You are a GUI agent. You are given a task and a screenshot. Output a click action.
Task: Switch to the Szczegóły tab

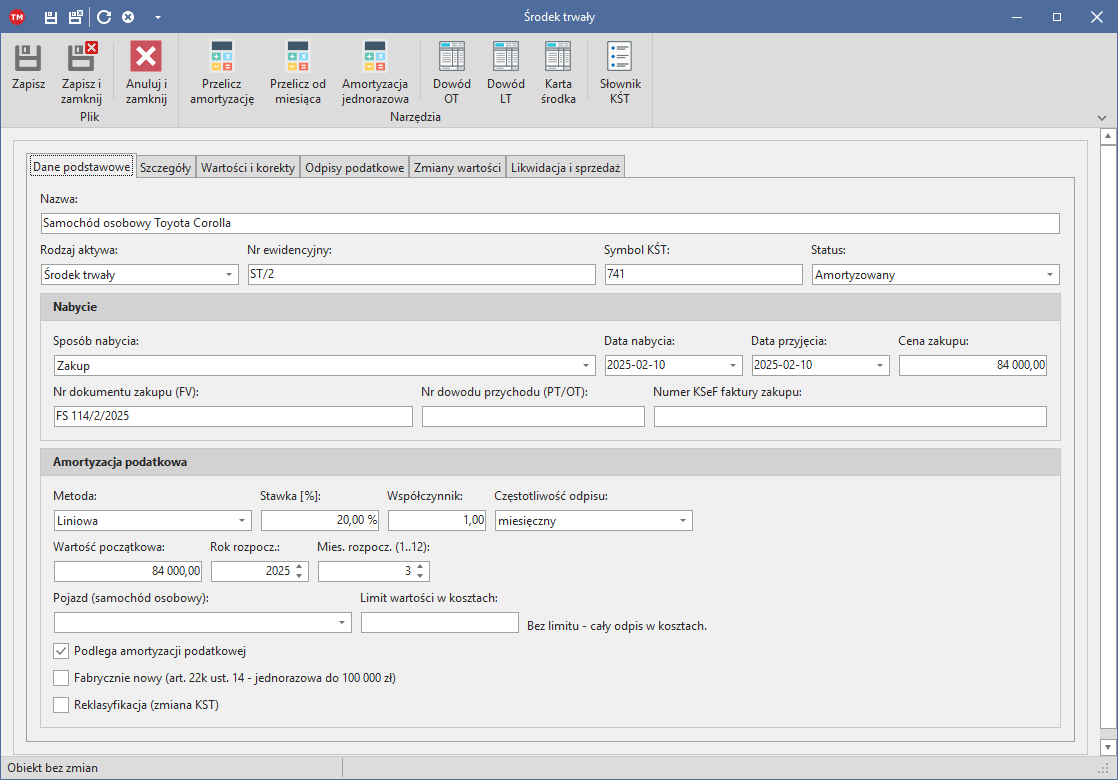click(x=165, y=168)
